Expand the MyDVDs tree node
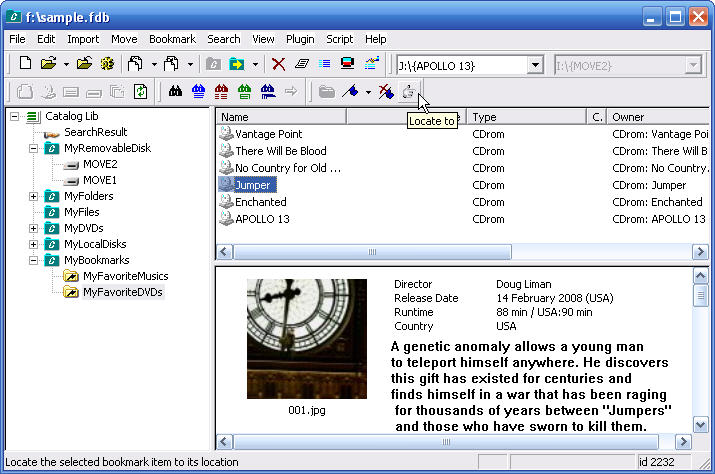Screen dimensions: 715x474 (33, 228)
